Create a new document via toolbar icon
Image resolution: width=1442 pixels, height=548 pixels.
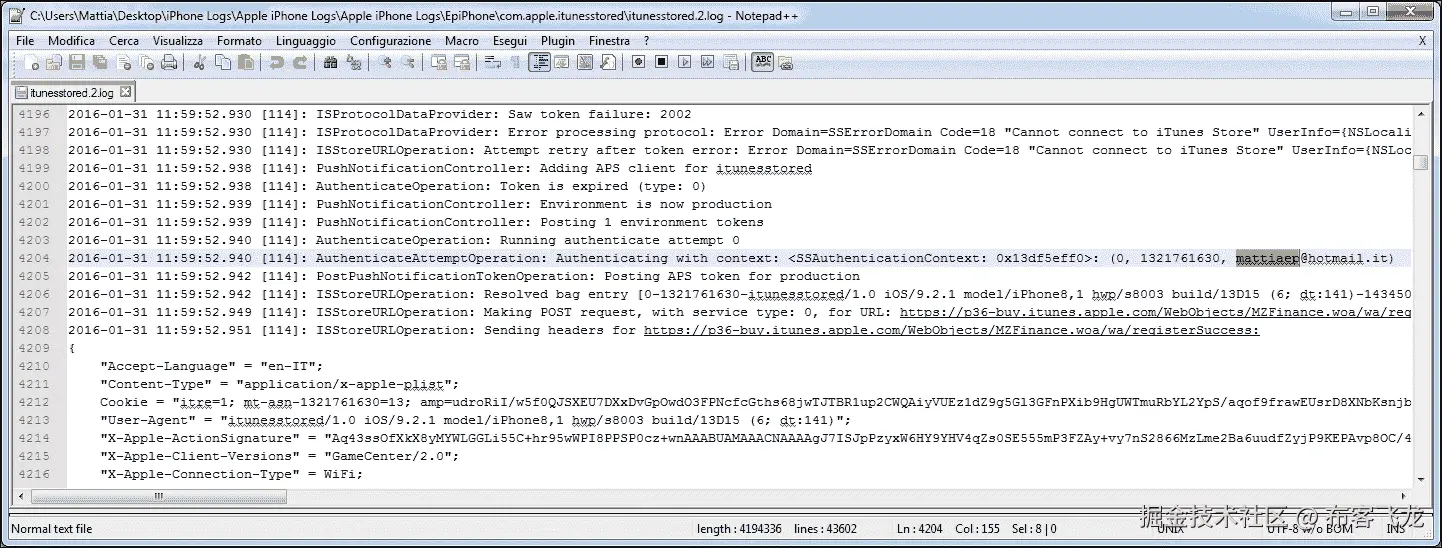click(32, 63)
